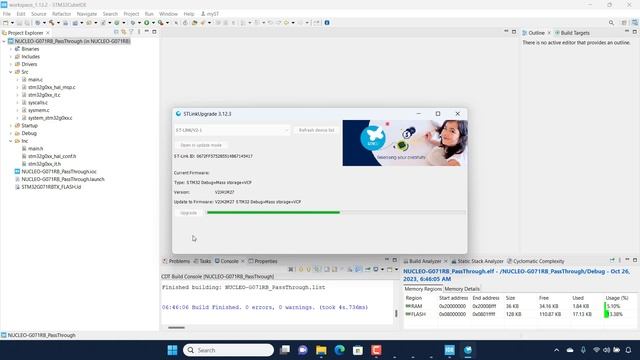Open Task View from the taskbar

(x=284, y=350)
